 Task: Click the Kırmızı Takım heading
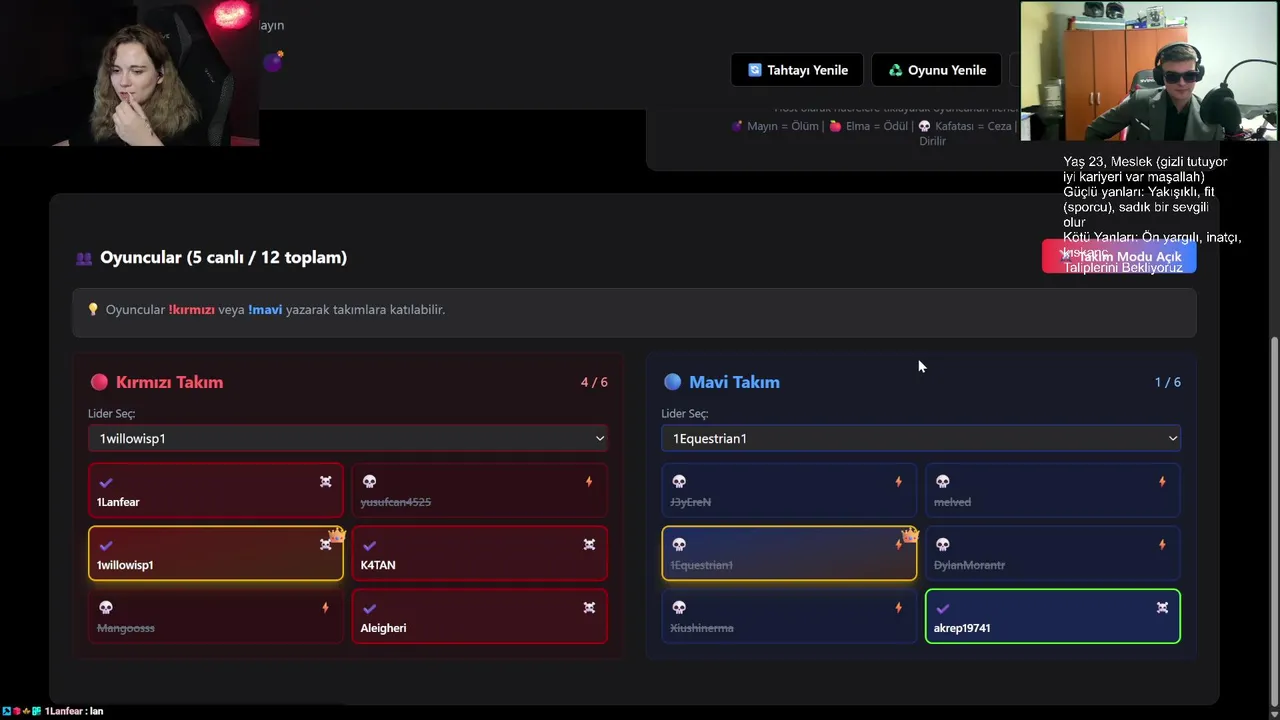pyautogui.click(x=169, y=382)
